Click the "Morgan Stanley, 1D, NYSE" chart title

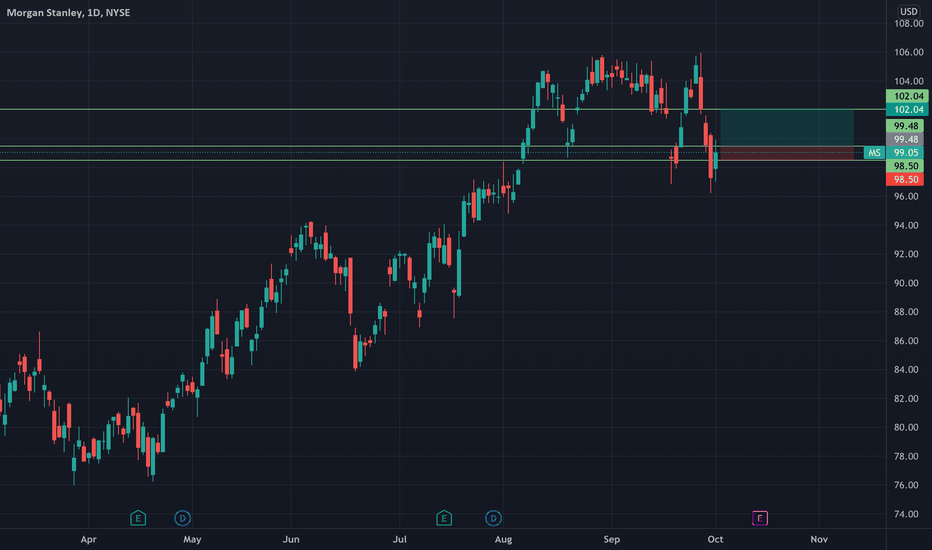pyautogui.click(x=68, y=12)
